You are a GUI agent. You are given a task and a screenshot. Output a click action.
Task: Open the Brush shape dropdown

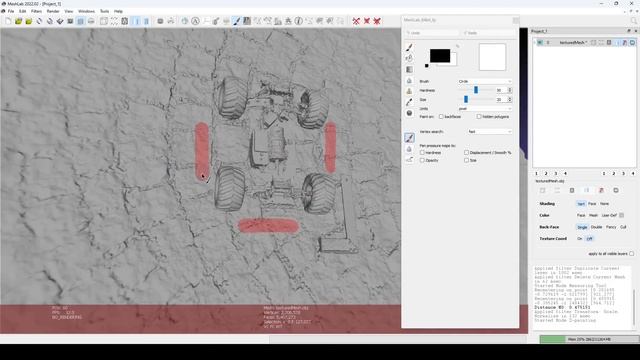click(x=484, y=82)
